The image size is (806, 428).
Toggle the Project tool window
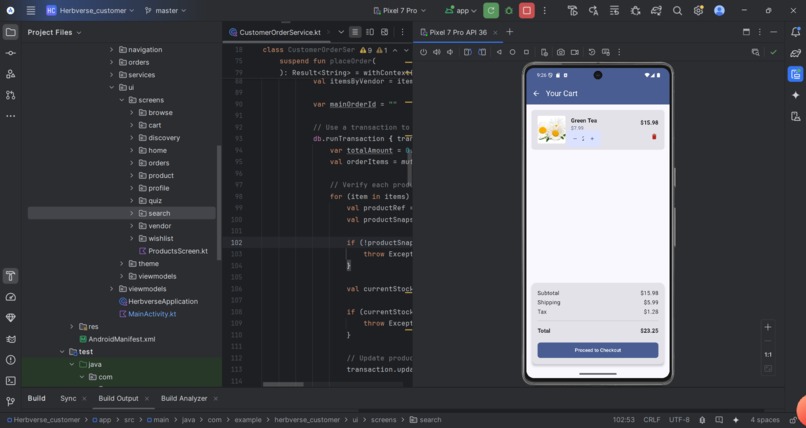click(10, 32)
